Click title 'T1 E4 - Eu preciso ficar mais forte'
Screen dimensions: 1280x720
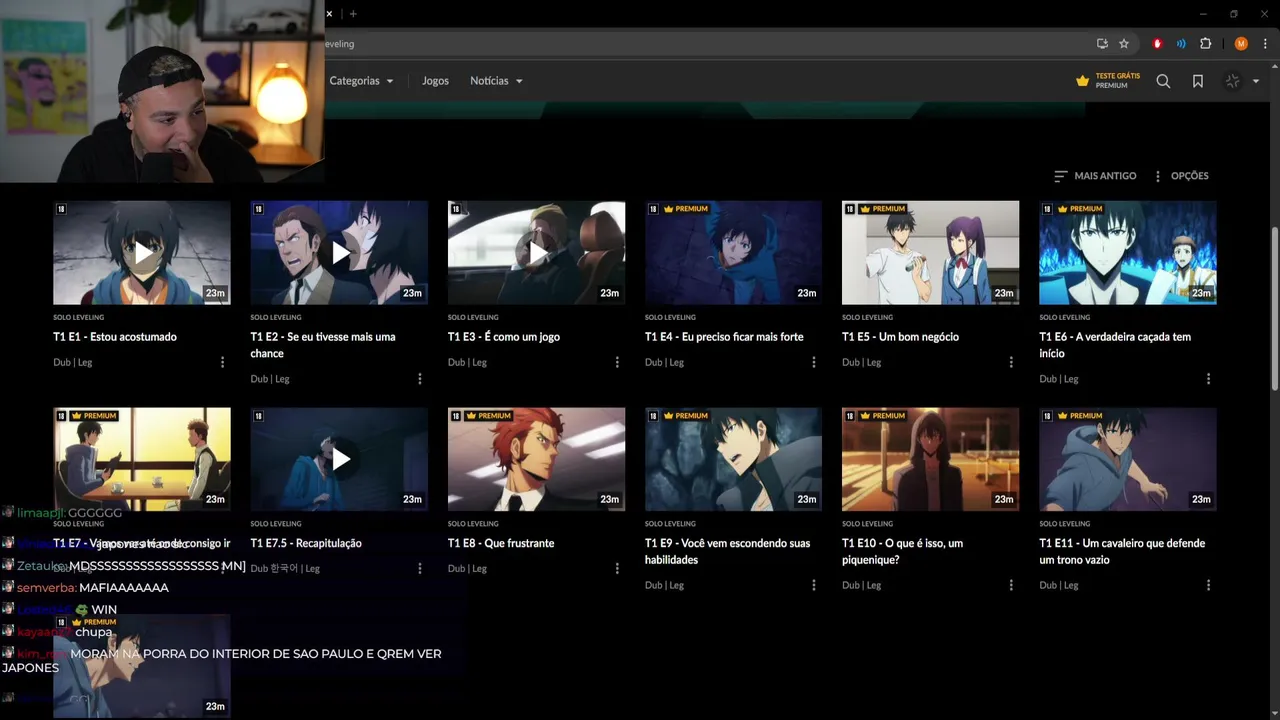tap(724, 337)
